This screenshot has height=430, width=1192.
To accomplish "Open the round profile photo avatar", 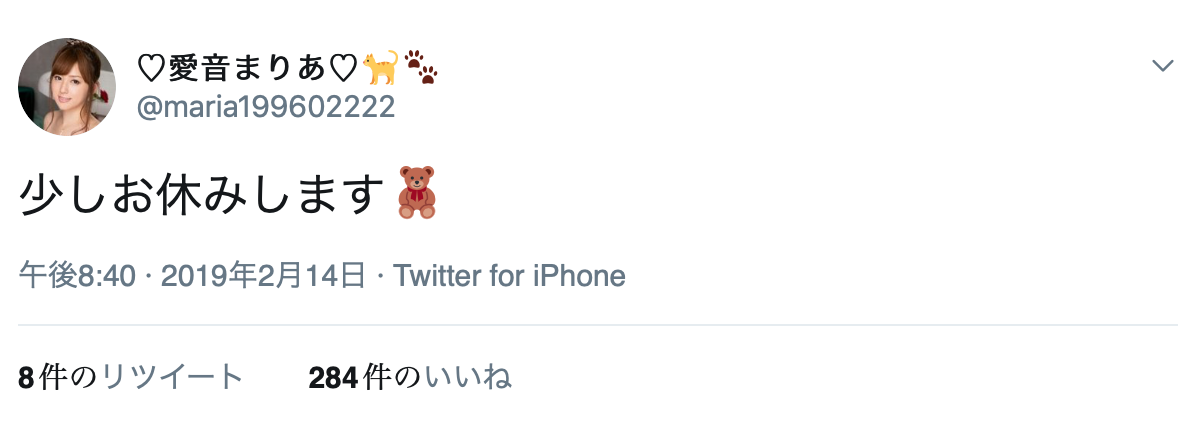I will [x=67, y=87].
